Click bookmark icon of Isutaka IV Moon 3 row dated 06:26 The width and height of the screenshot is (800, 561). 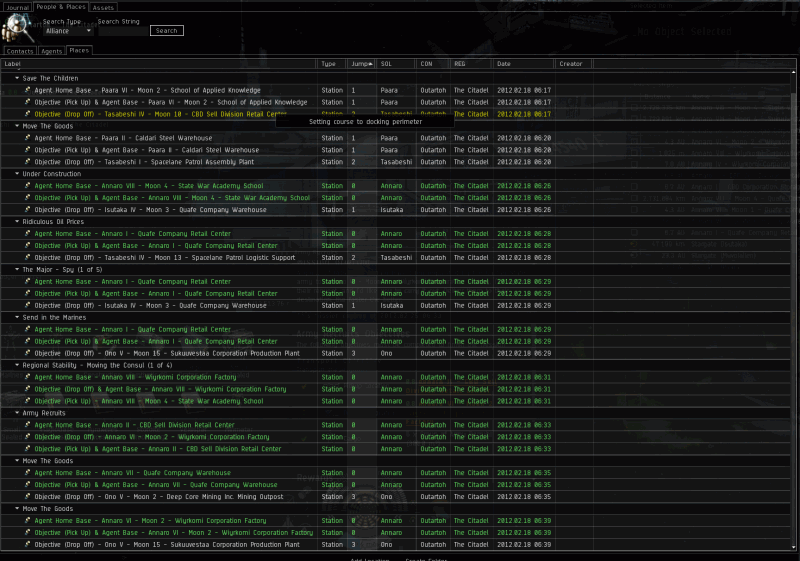pyautogui.click(x=28, y=210)
